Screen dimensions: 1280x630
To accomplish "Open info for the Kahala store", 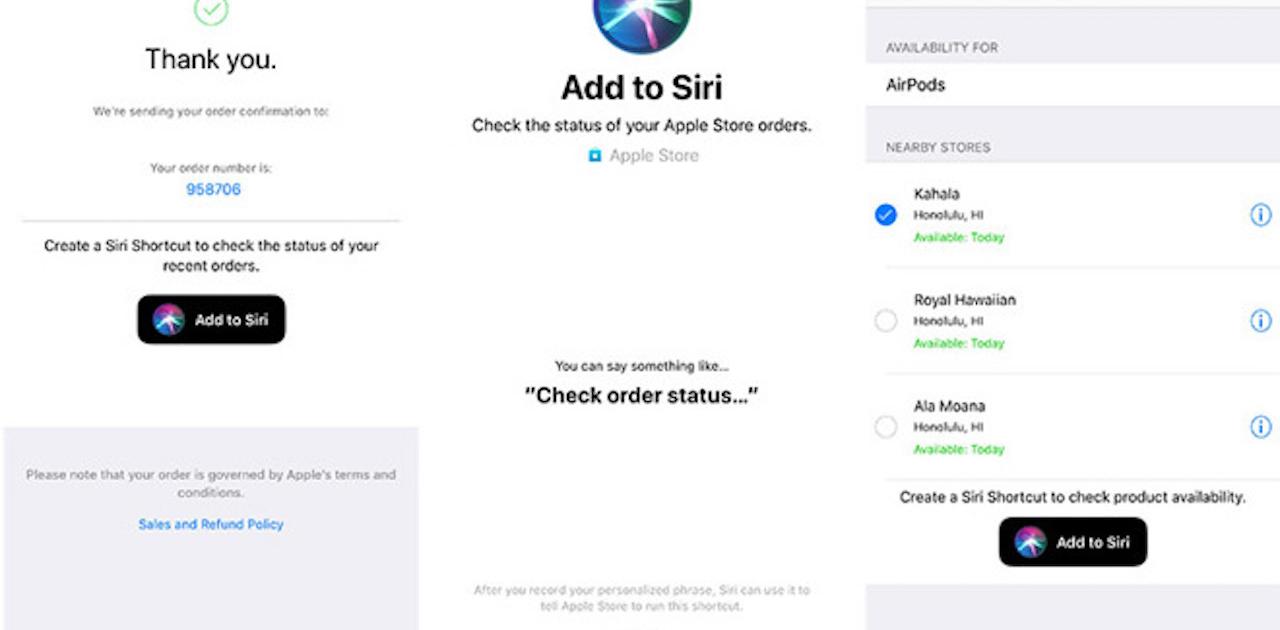I will coord(1261,215).
